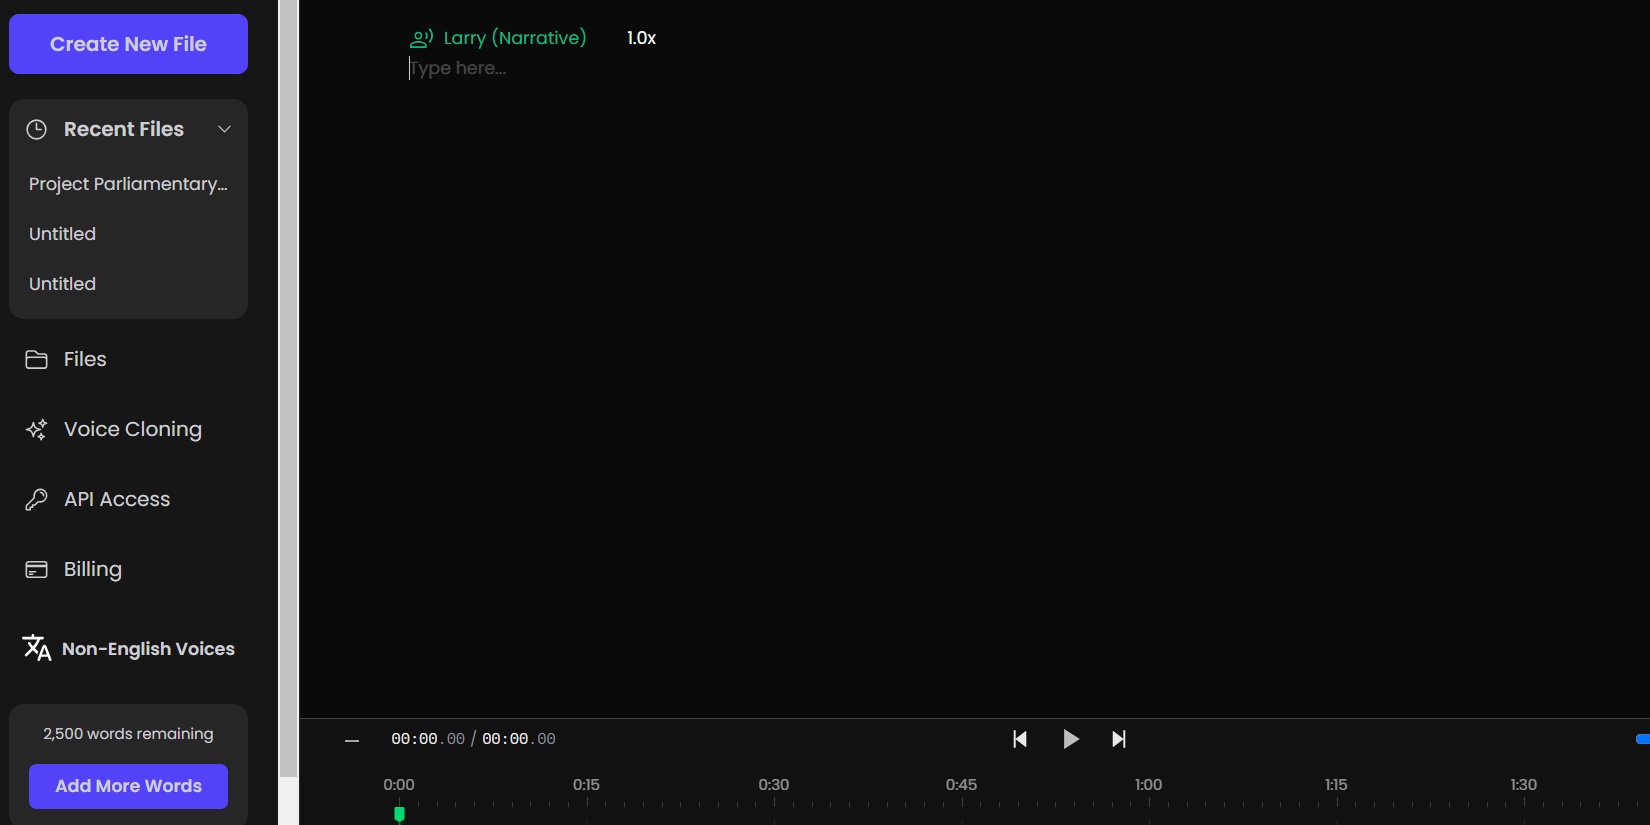Click the 0:45 mark on timeline
1650x825 pixels.
pos(961,785)
